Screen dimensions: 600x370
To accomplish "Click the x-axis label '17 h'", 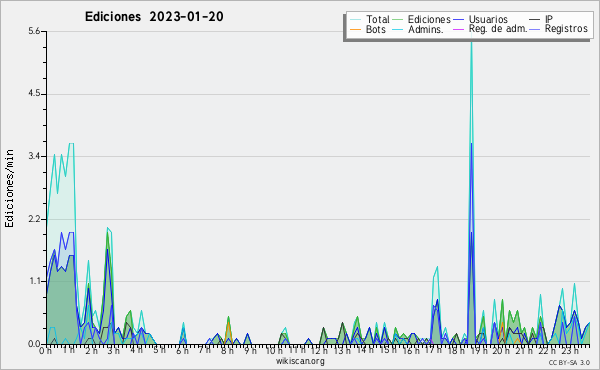I will pos(433,350).
